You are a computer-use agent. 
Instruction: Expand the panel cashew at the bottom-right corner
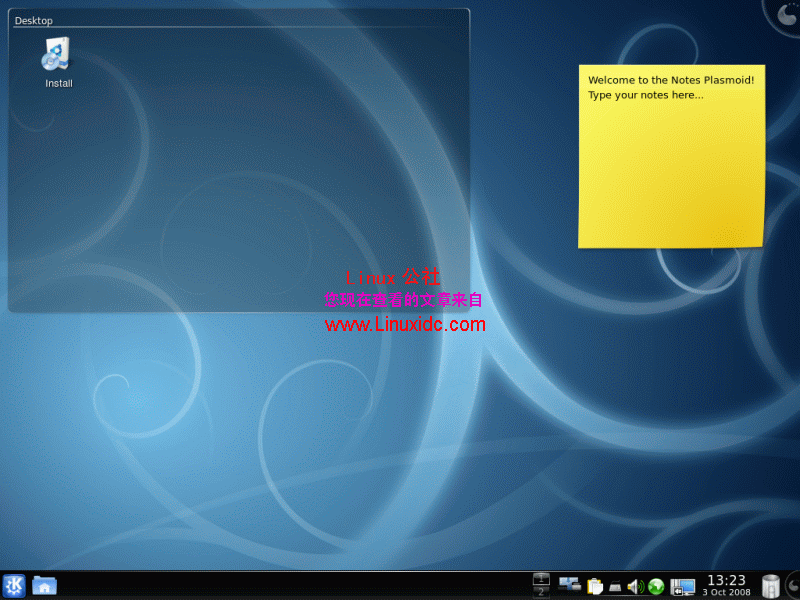(793, 583)
